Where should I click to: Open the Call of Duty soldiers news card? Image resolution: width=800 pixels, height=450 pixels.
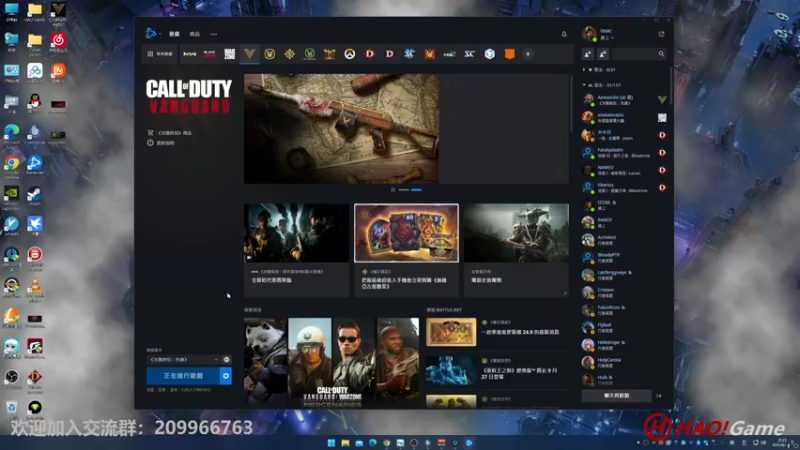[296, 250]
